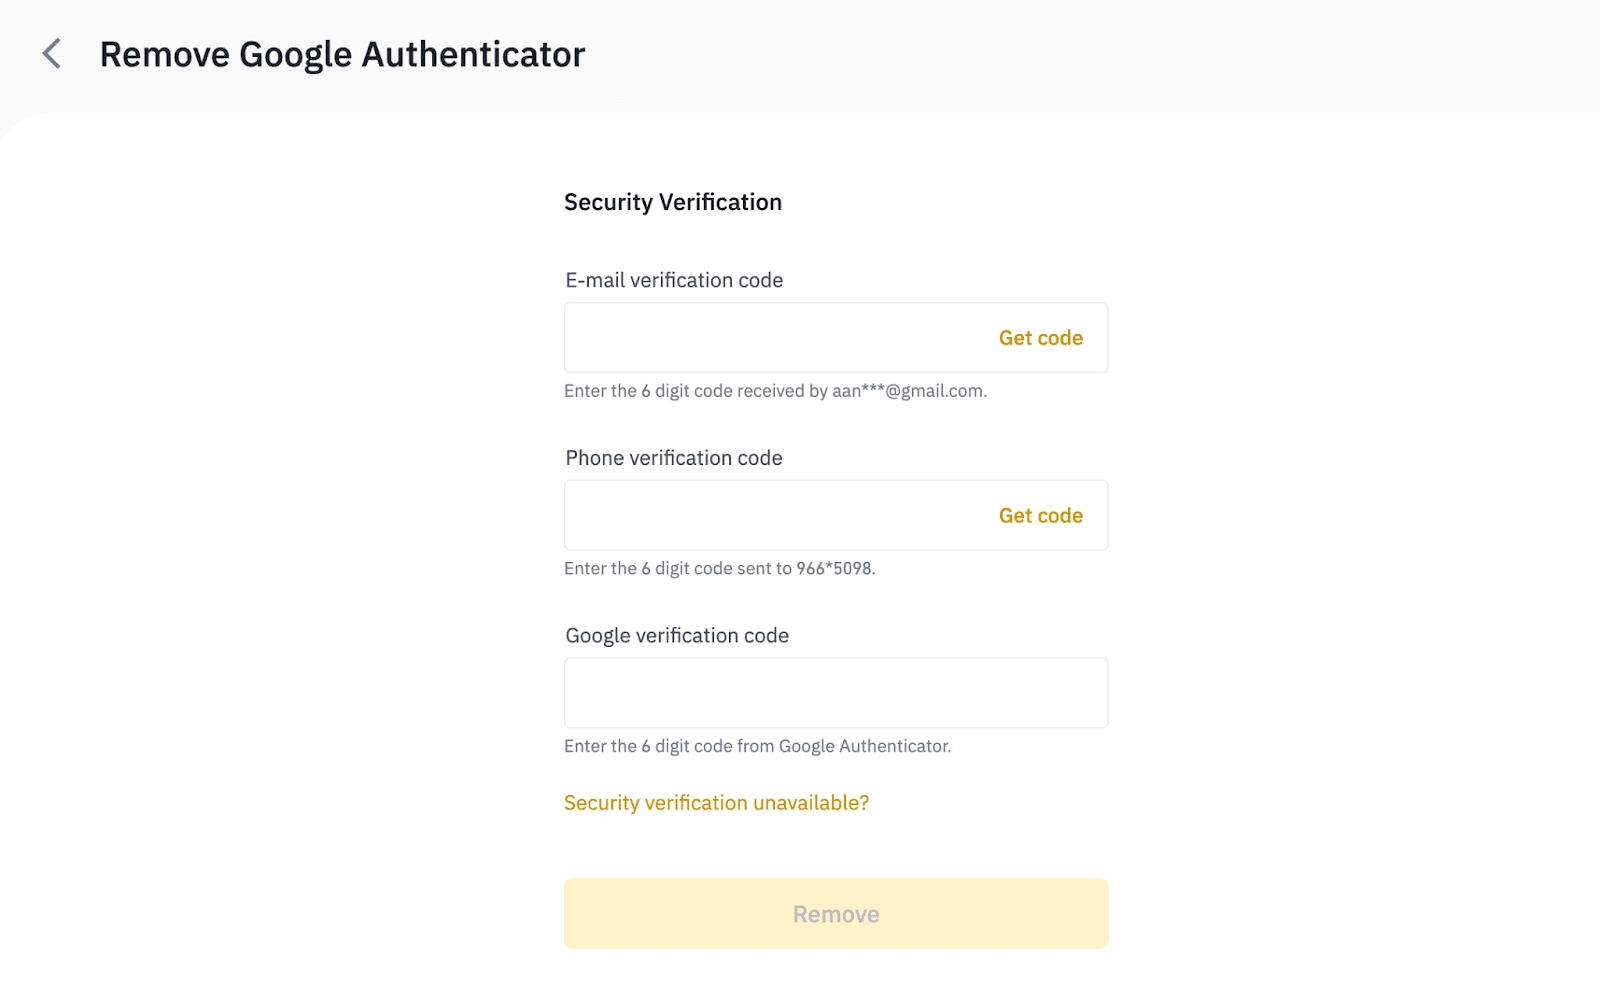
Task: Click the 'Enter the 6 digit code sent to' hint
Action: (678, 569)
